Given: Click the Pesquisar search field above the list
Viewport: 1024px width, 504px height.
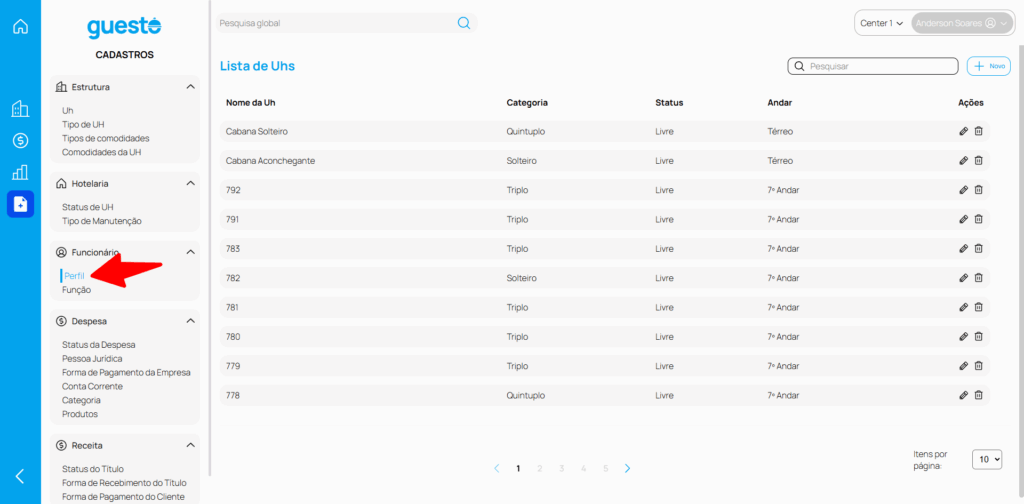Looking at the screenshot, I should pyautogui.click(x=880, y=66).
